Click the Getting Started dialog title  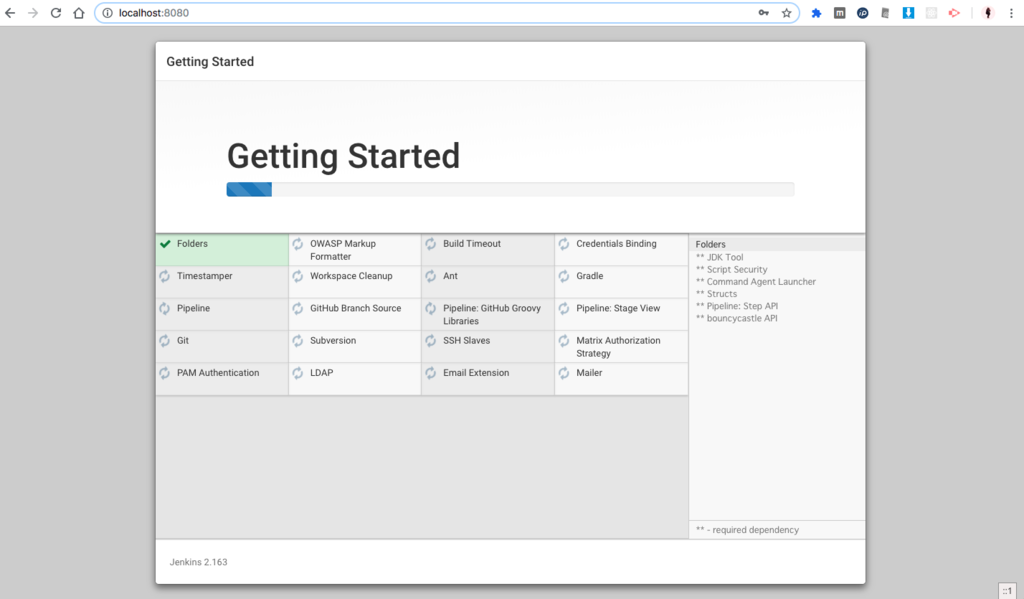(210, 61)
